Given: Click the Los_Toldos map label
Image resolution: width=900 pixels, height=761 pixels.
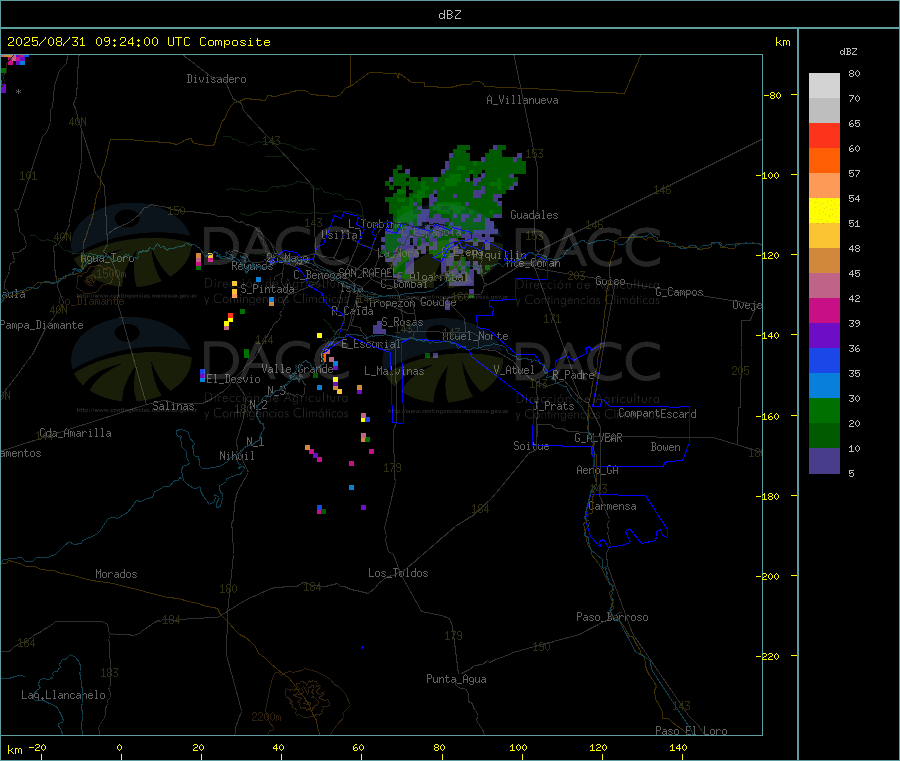Looking at the screenshot, I should tap(398, 573).
